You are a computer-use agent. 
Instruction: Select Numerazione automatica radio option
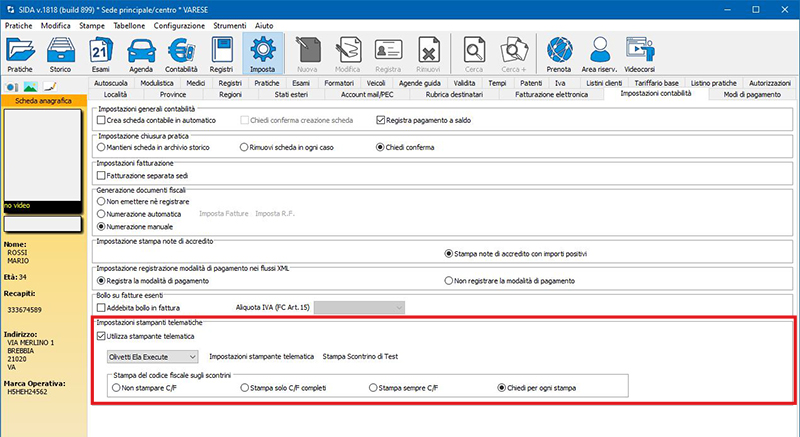pyautogui.click(x=102, y=213)
